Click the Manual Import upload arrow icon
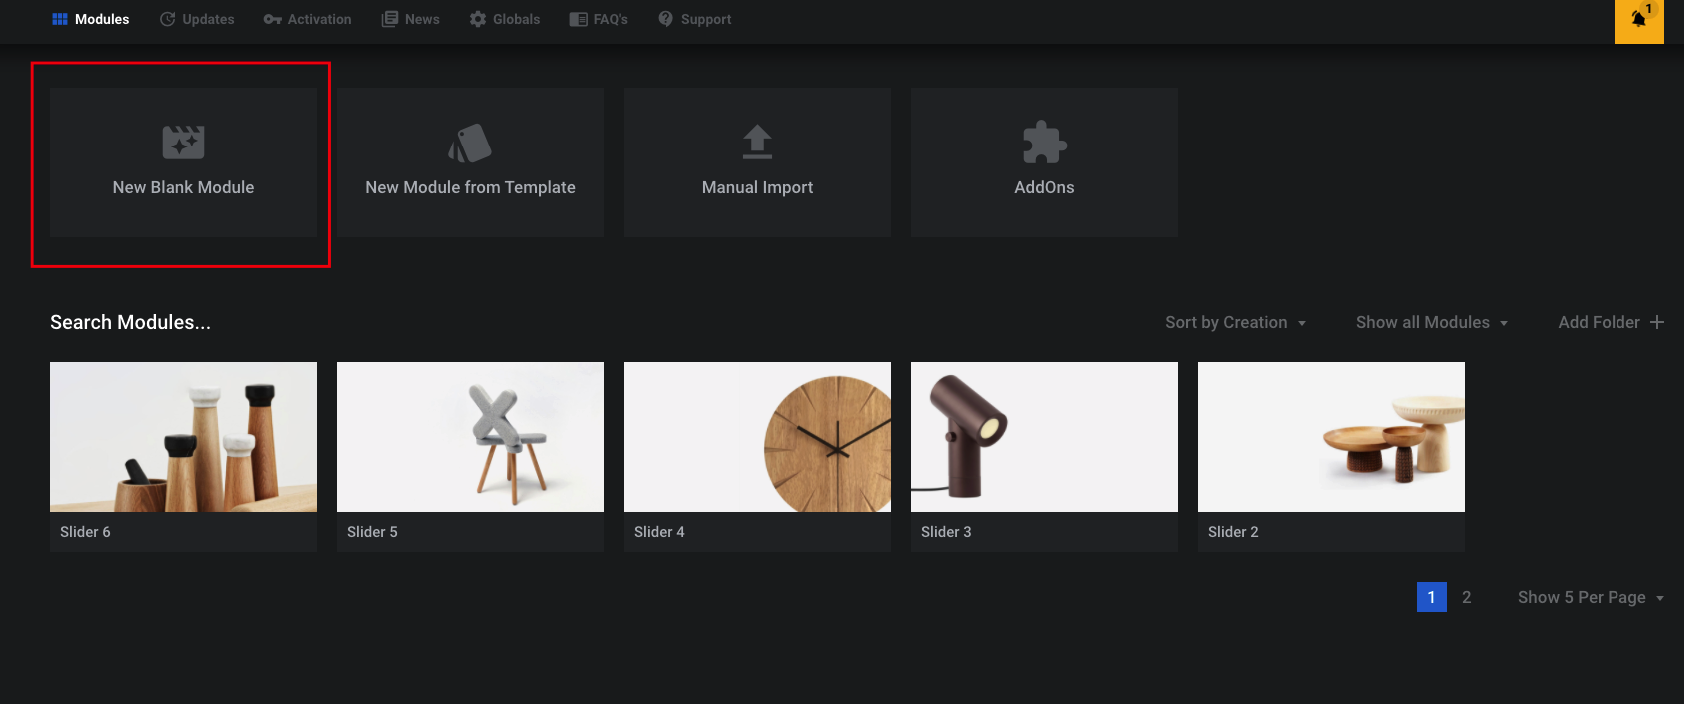 757,142
